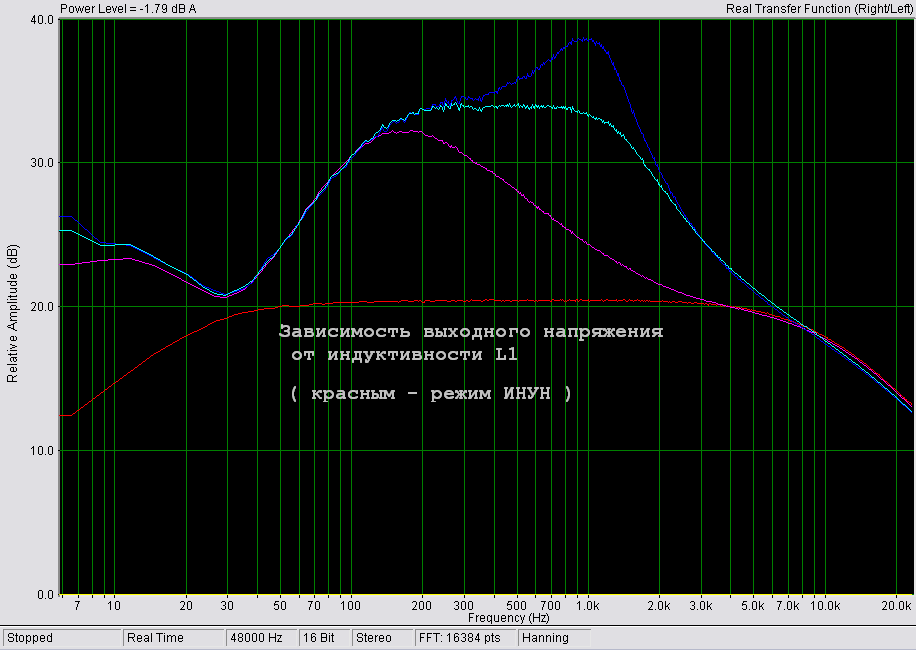Click the '16 Bit' status field
This screenshot has width=916, height=650.
(x=323, y=638)
